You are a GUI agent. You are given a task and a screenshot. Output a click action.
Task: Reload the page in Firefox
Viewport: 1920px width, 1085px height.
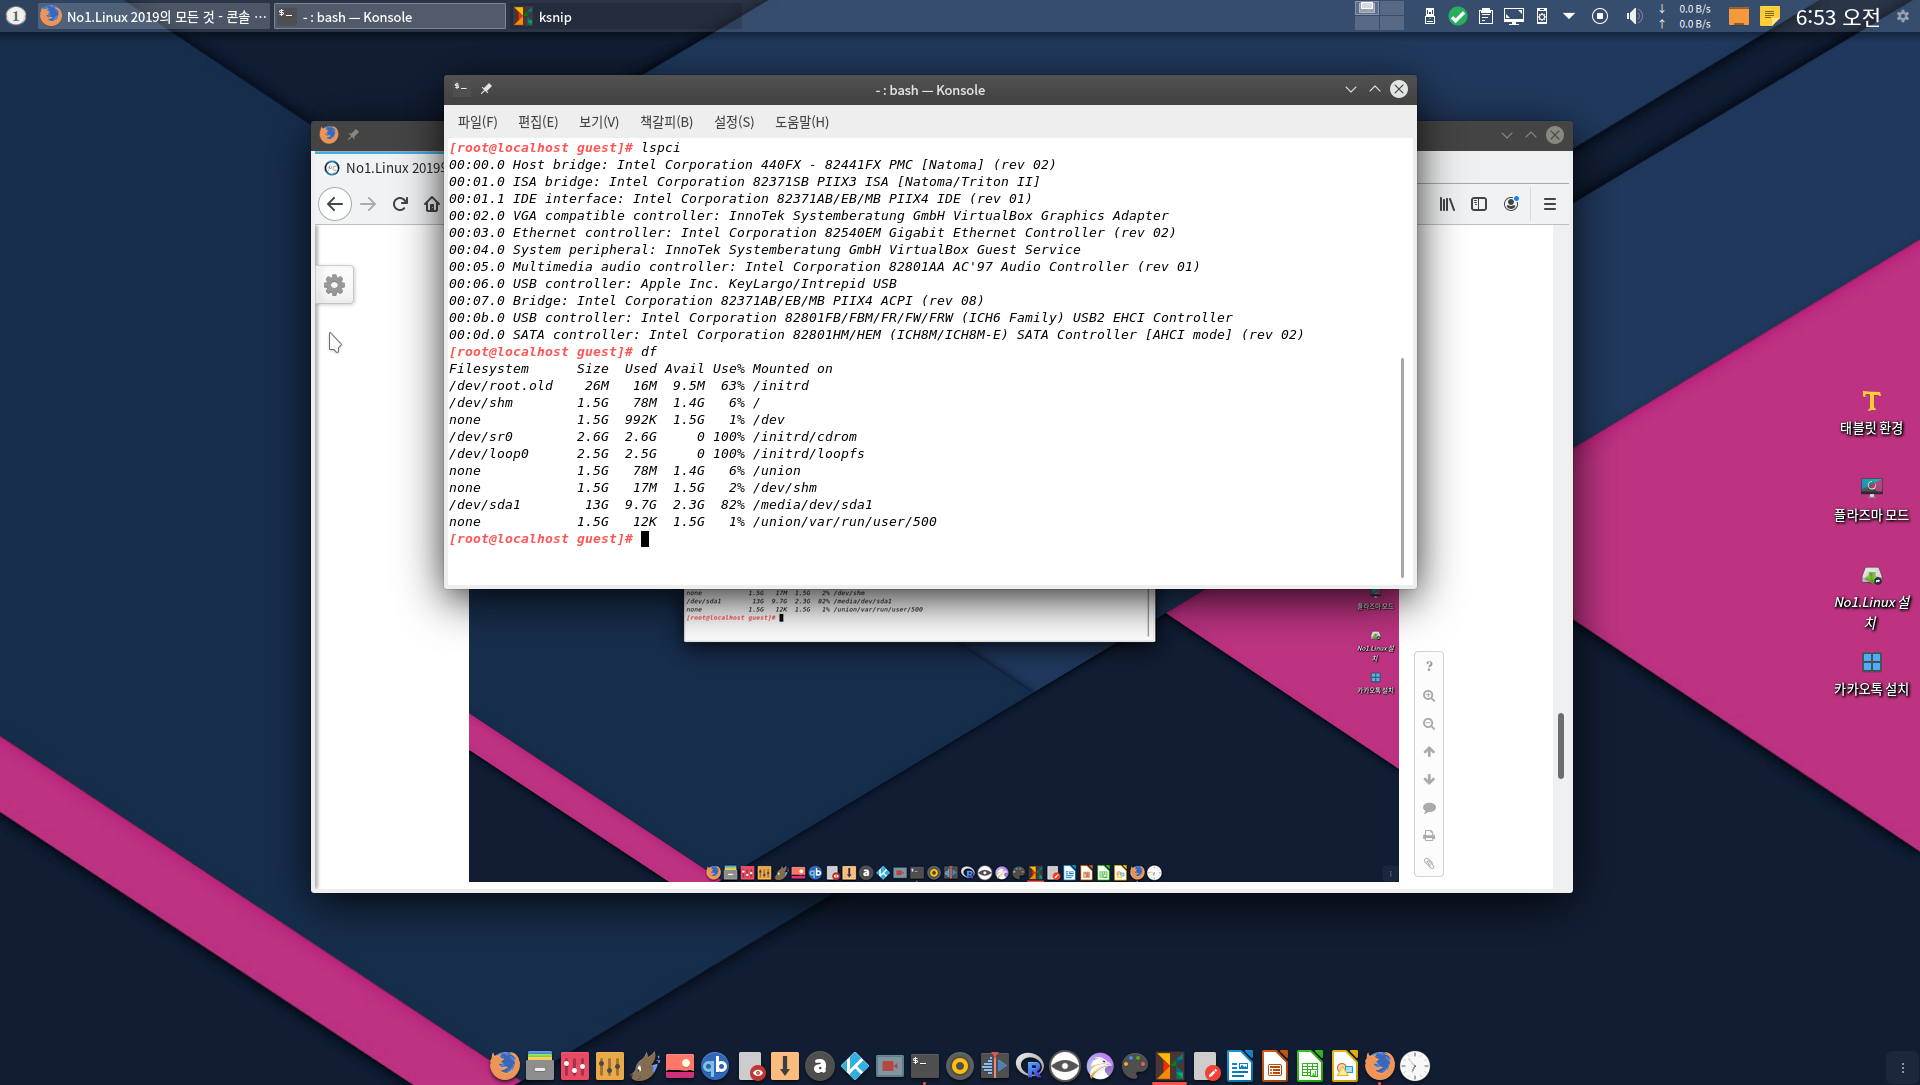400,204
